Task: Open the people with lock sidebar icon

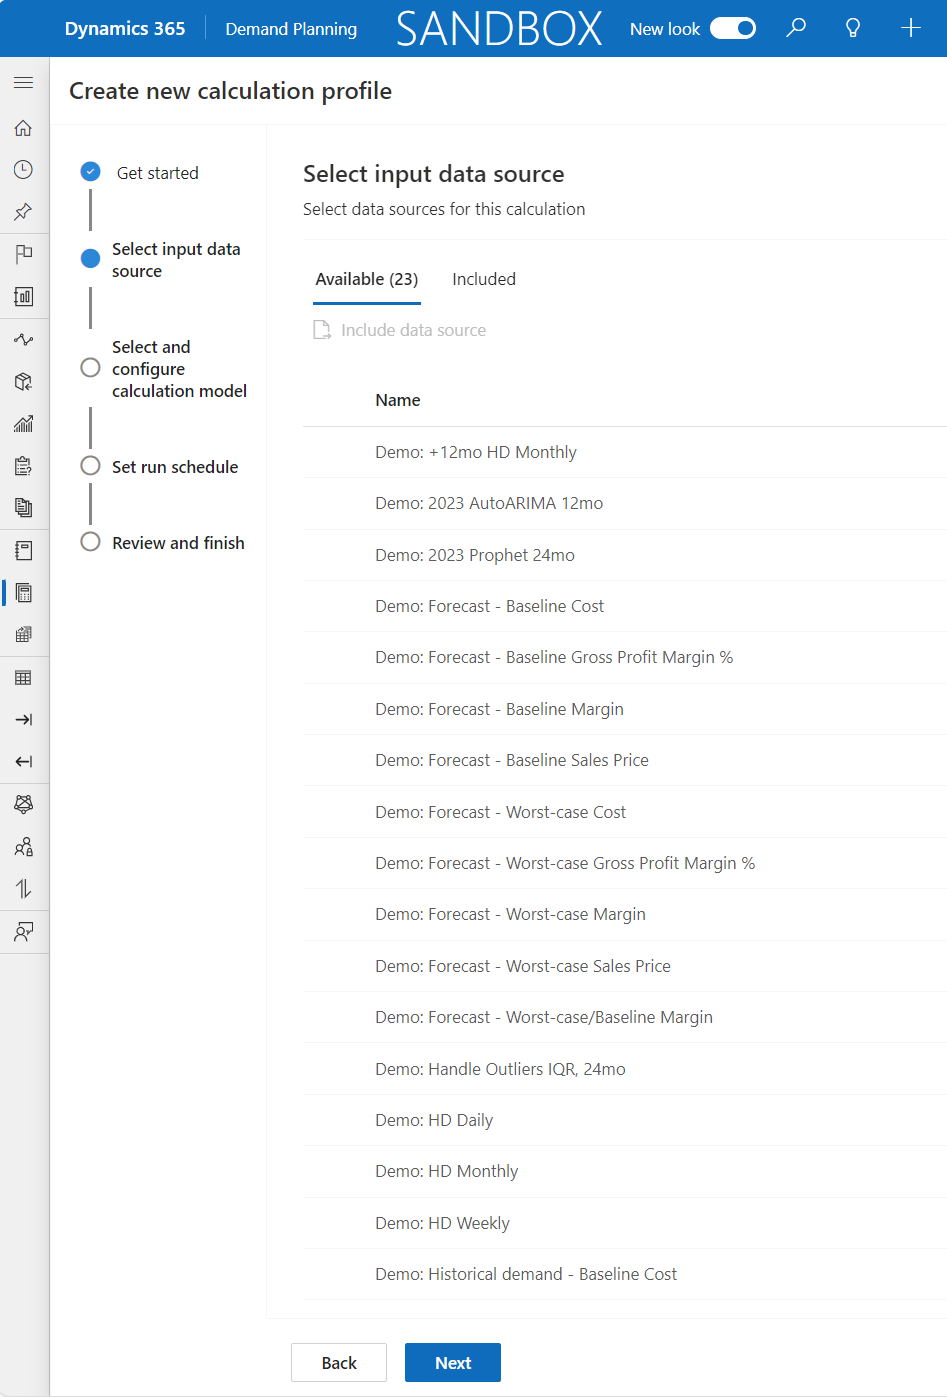Action: 24,847
